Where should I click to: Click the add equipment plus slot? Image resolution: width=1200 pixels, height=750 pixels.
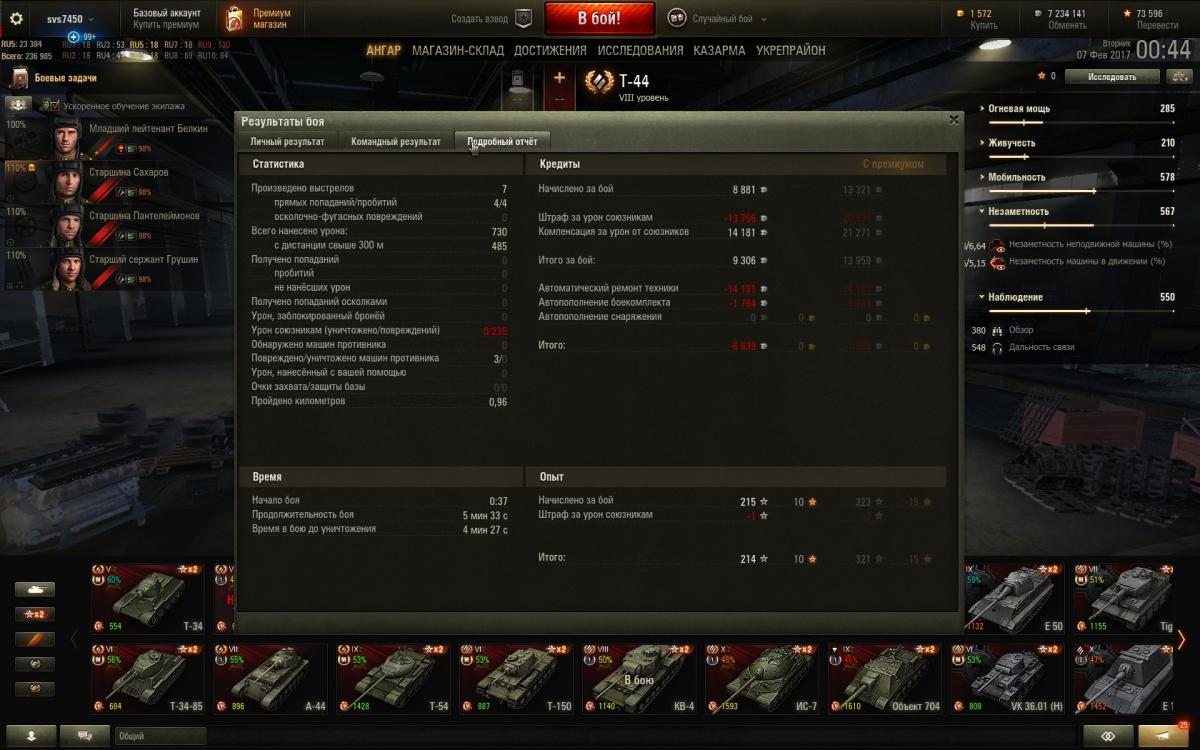pos(559,88)
